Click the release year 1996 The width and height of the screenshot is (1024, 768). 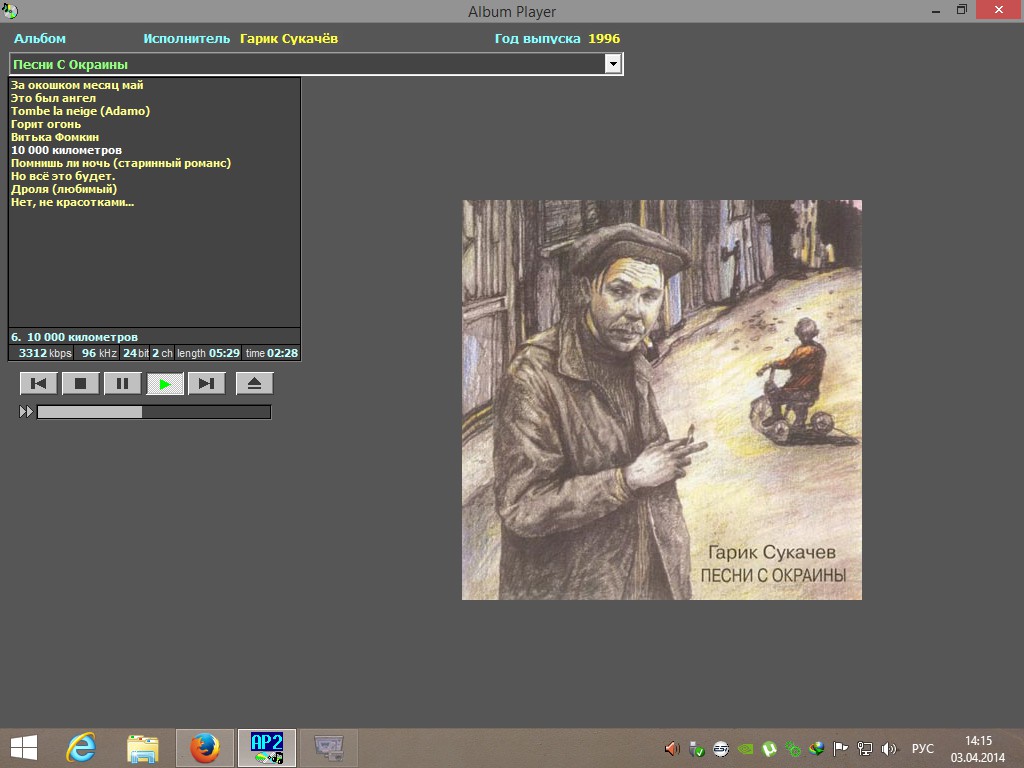click(604, 39)
